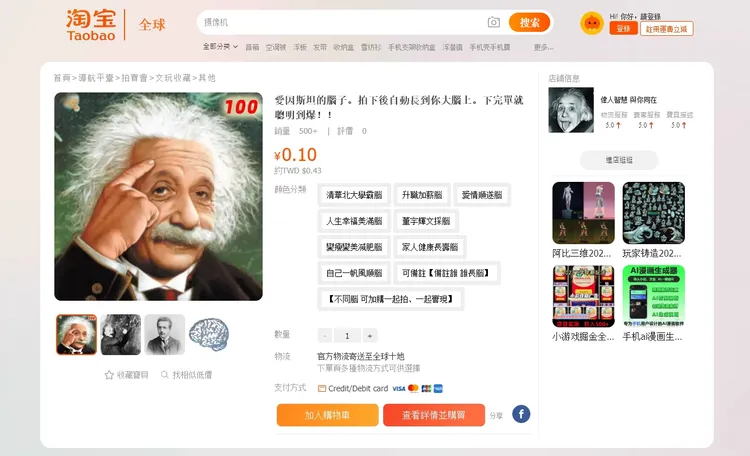
Task: Click the 進店逛逛 enter-shop button
Action: click(619, 160)
